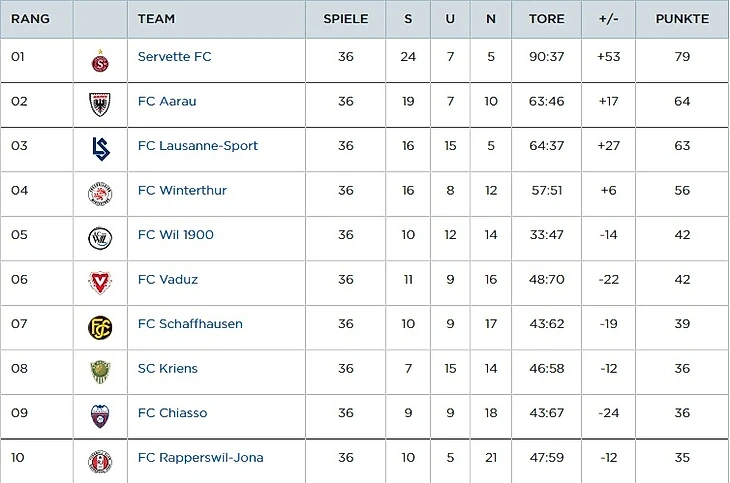Click the FC Schaffhausen logo
Screen dimensions: 730x483
(100, 327)
